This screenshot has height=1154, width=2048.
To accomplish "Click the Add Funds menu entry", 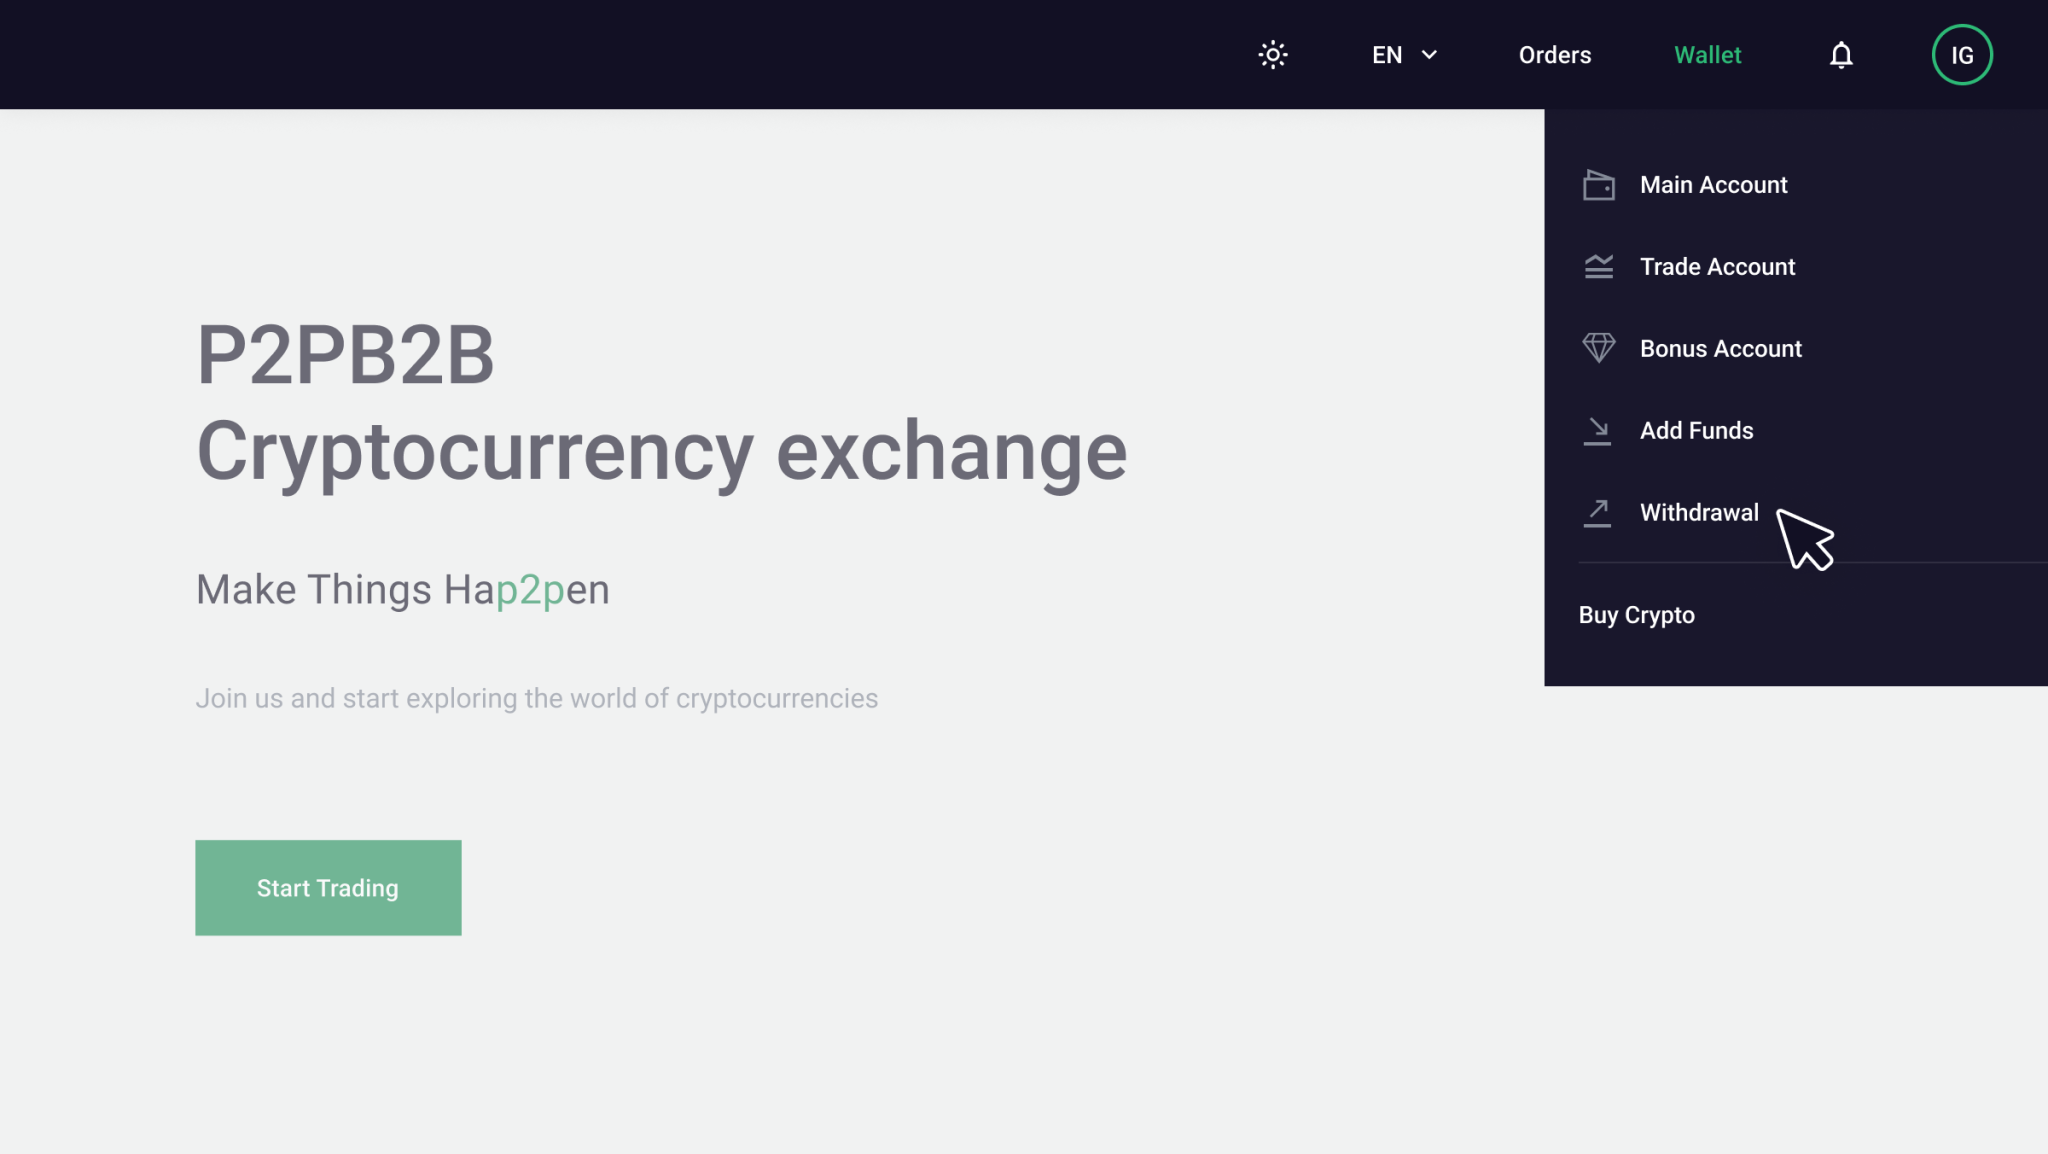I will coord(1696,431).
